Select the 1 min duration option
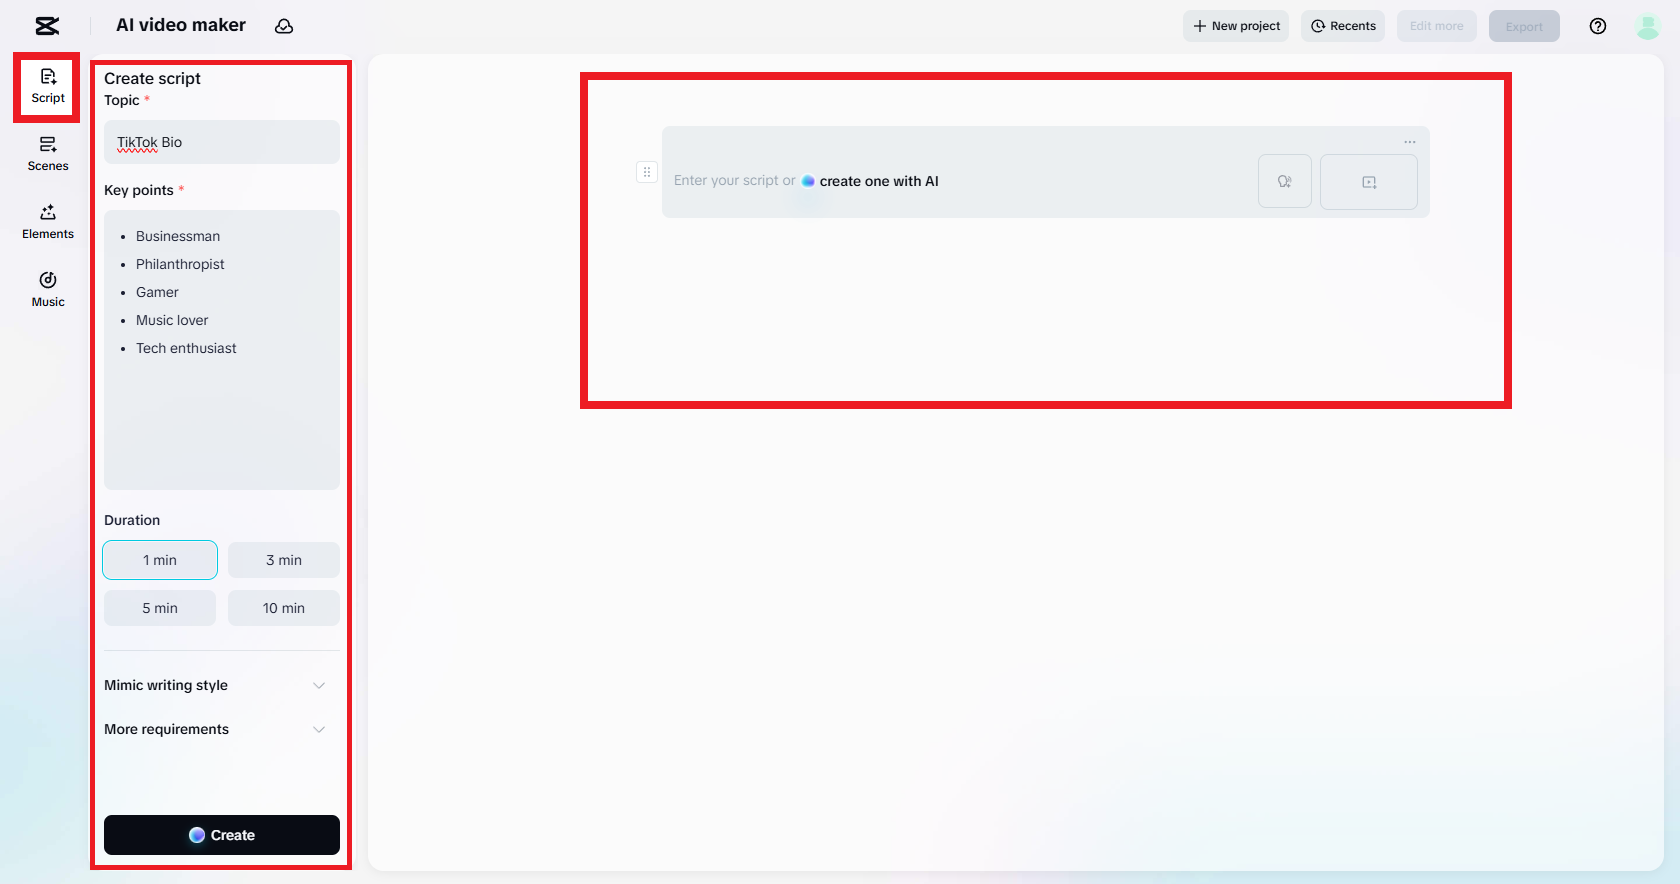 (160, 560)
